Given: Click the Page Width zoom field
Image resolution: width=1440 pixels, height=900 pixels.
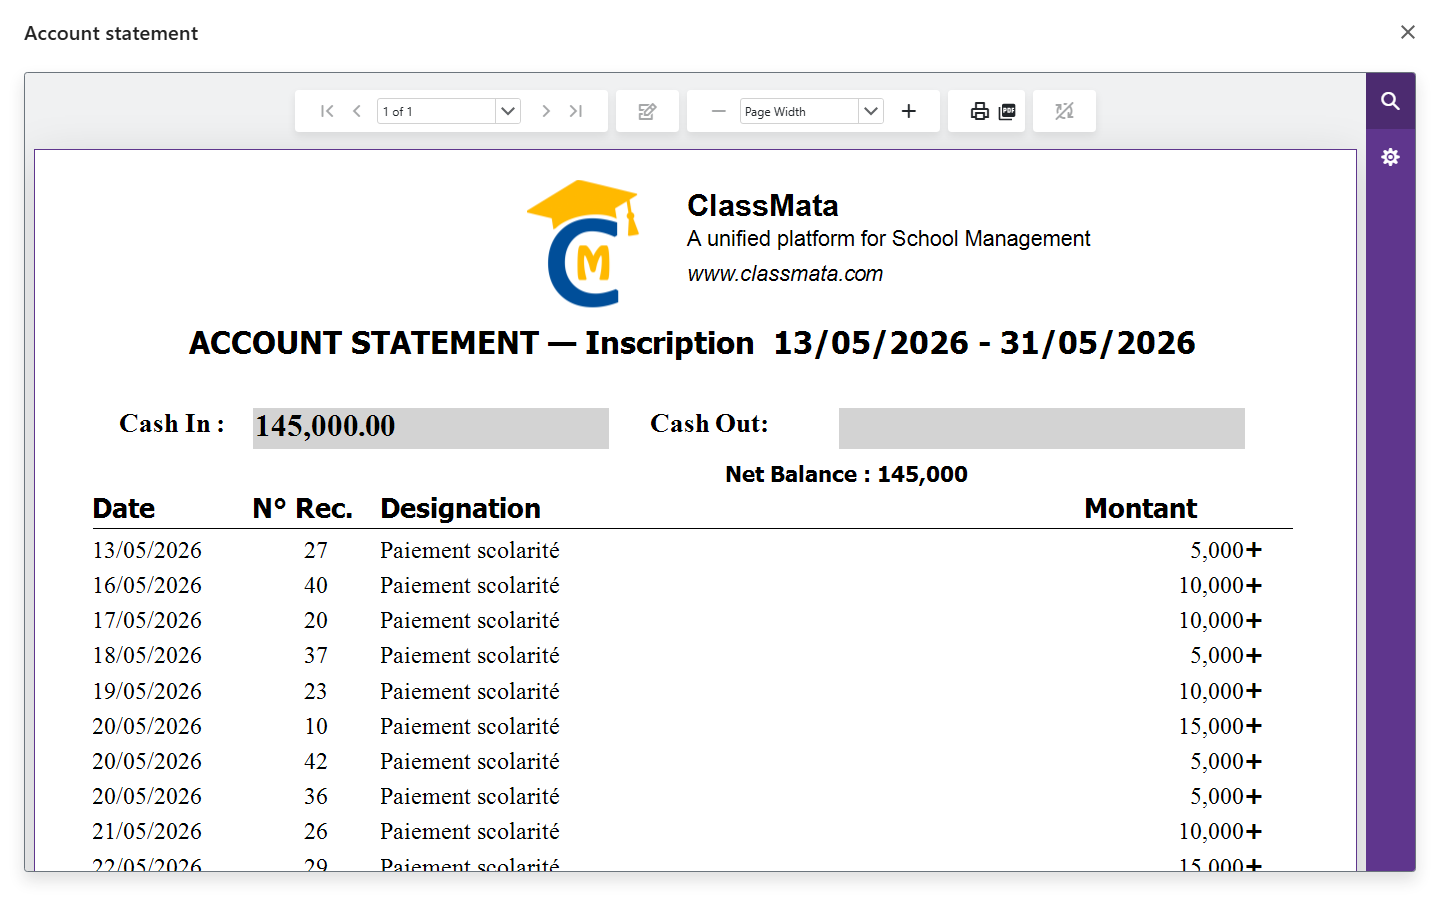Looking at the screenshot, I should (799, 111).
